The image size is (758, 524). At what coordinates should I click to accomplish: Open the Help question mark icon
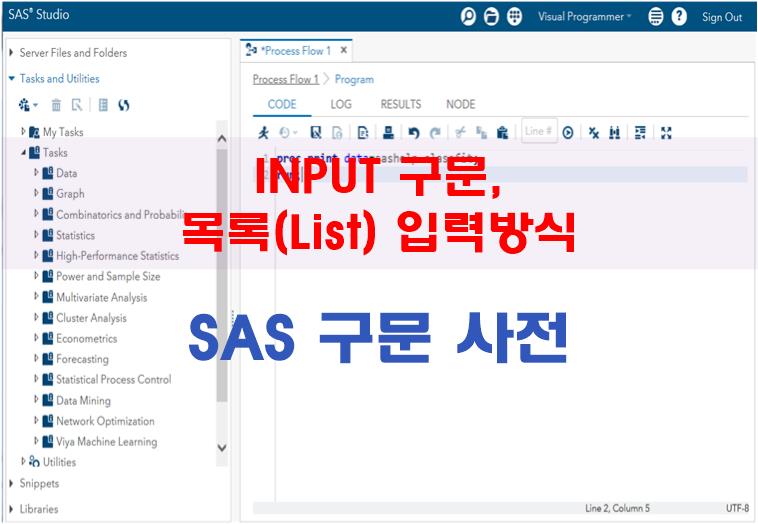click(x=679, y=17)
